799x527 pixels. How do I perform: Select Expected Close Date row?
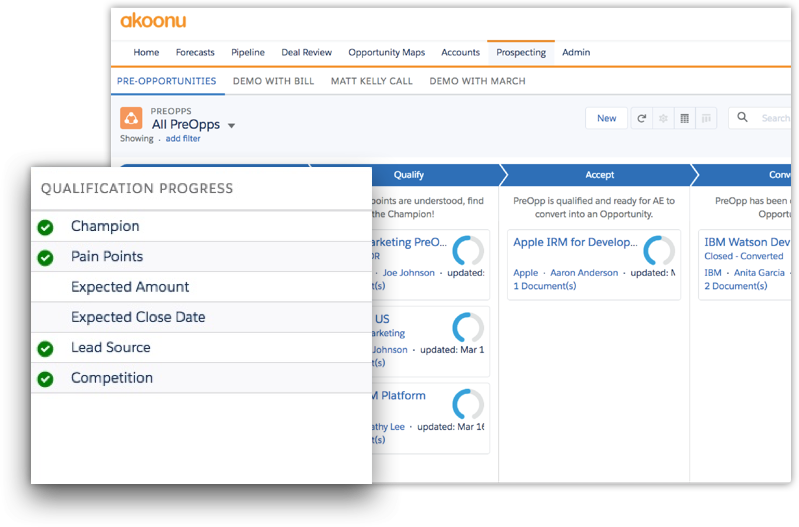(x=201, y=317)
